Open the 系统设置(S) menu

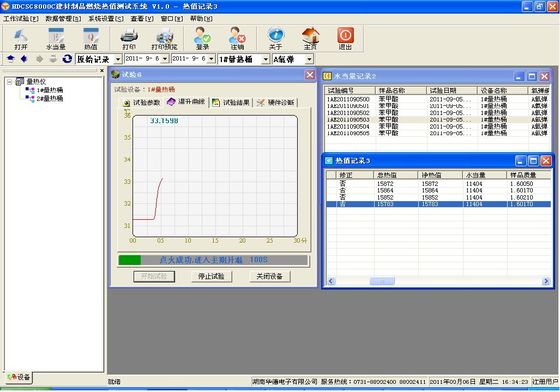(106, 19)
